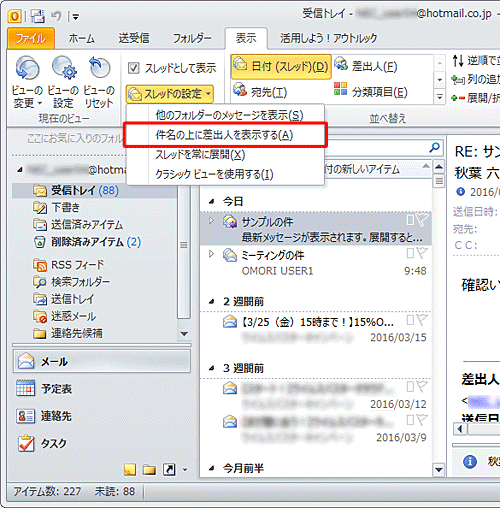Open the ファイル tab
Image resolution: width=500 pixels, height=508 pixels.
point(31,38)
